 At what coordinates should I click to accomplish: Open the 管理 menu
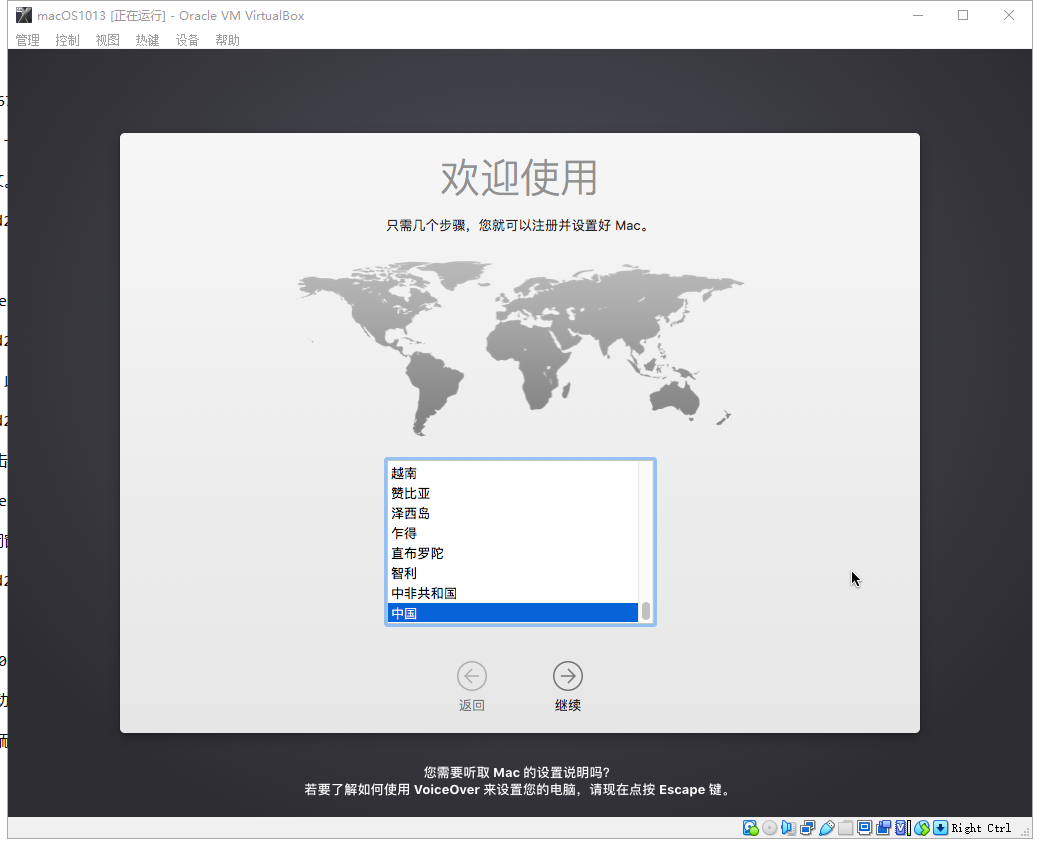28,40
